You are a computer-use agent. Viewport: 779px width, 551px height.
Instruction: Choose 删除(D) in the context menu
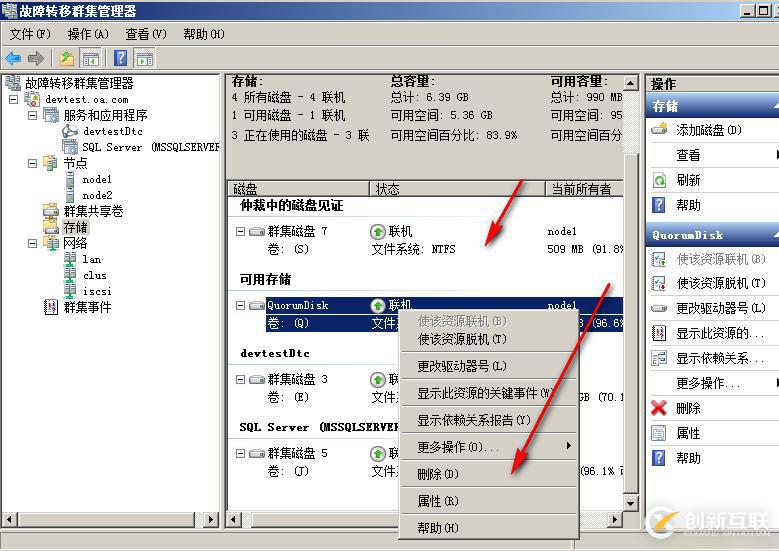tap(489, 474)
